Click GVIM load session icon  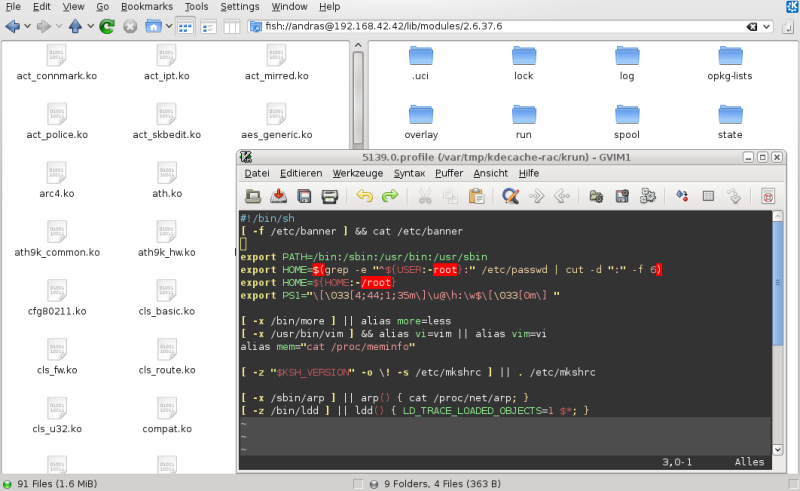596,196
